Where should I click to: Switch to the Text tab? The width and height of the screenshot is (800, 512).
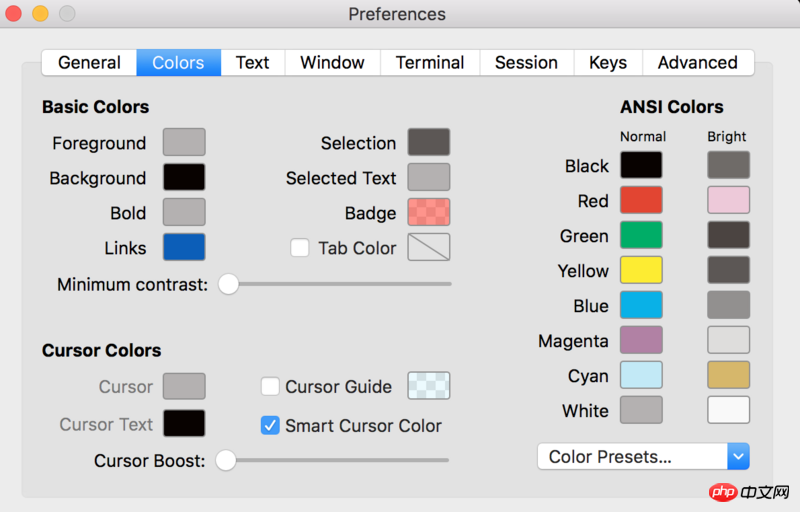[252, 62]
